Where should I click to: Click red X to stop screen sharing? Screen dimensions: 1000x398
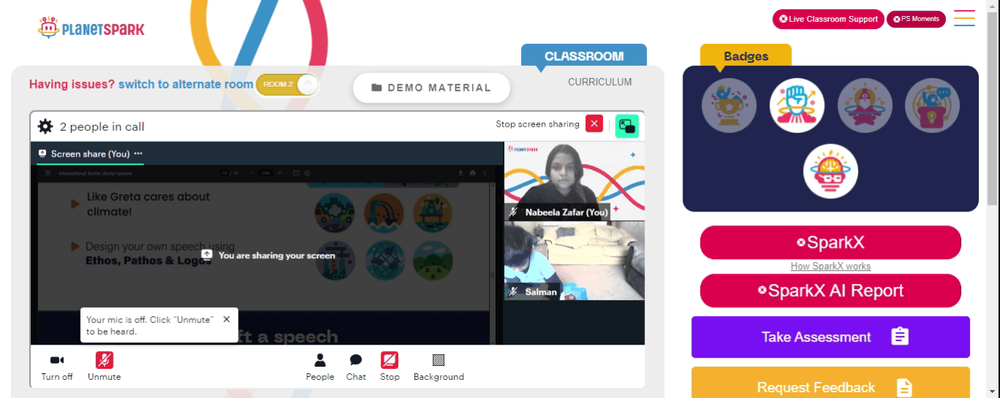tap(594, 124)
